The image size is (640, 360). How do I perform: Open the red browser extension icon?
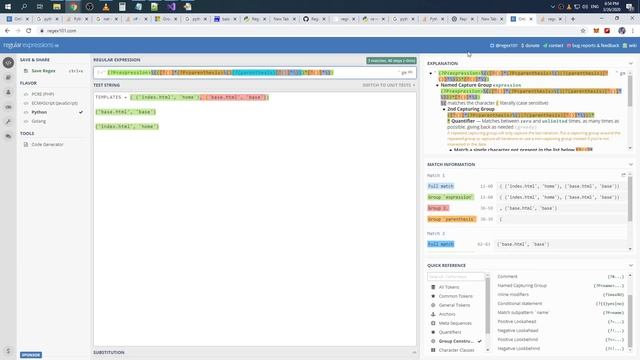(x=607, y=31)
